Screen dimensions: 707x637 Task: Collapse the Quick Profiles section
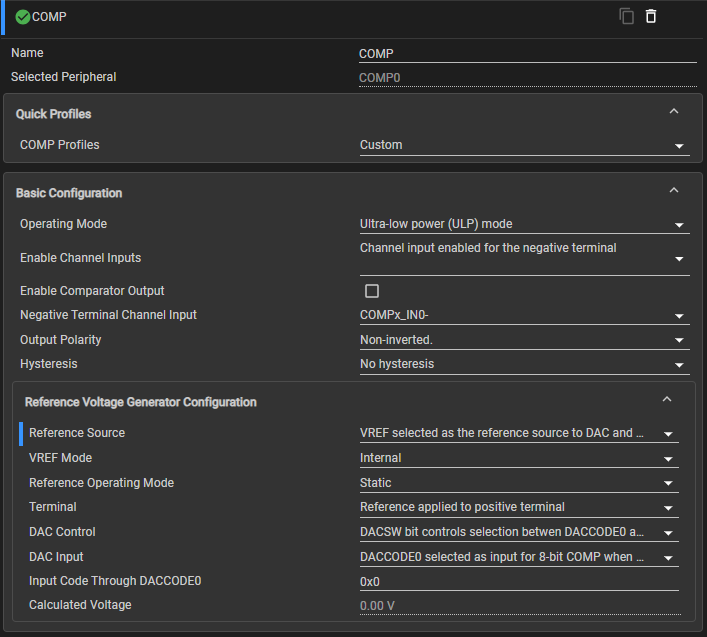click(674, 111)
